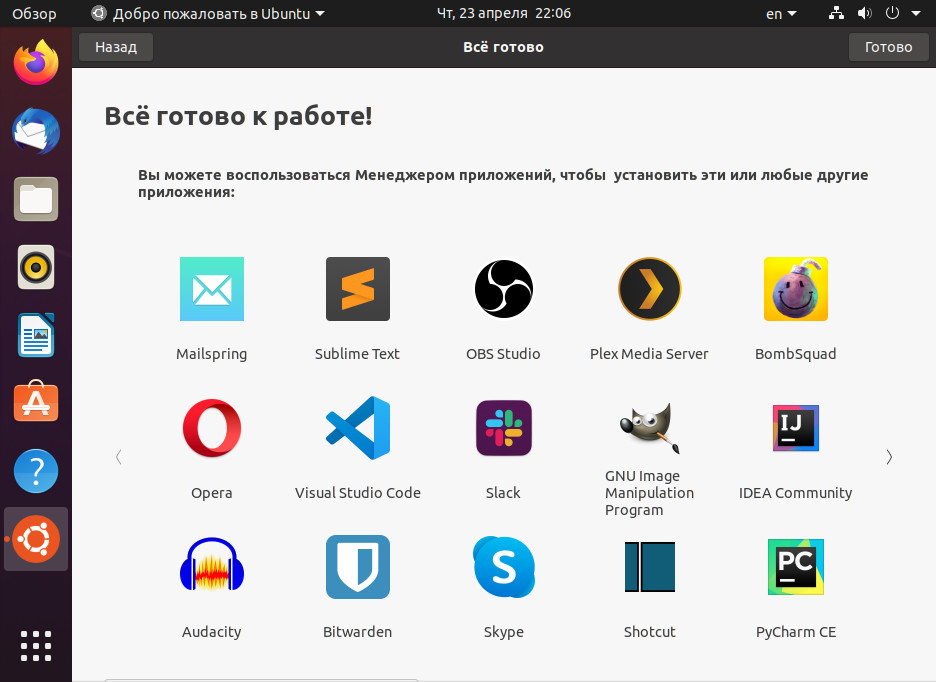
Task: Select the IDEA Community icon
Action: click(796, 428)
